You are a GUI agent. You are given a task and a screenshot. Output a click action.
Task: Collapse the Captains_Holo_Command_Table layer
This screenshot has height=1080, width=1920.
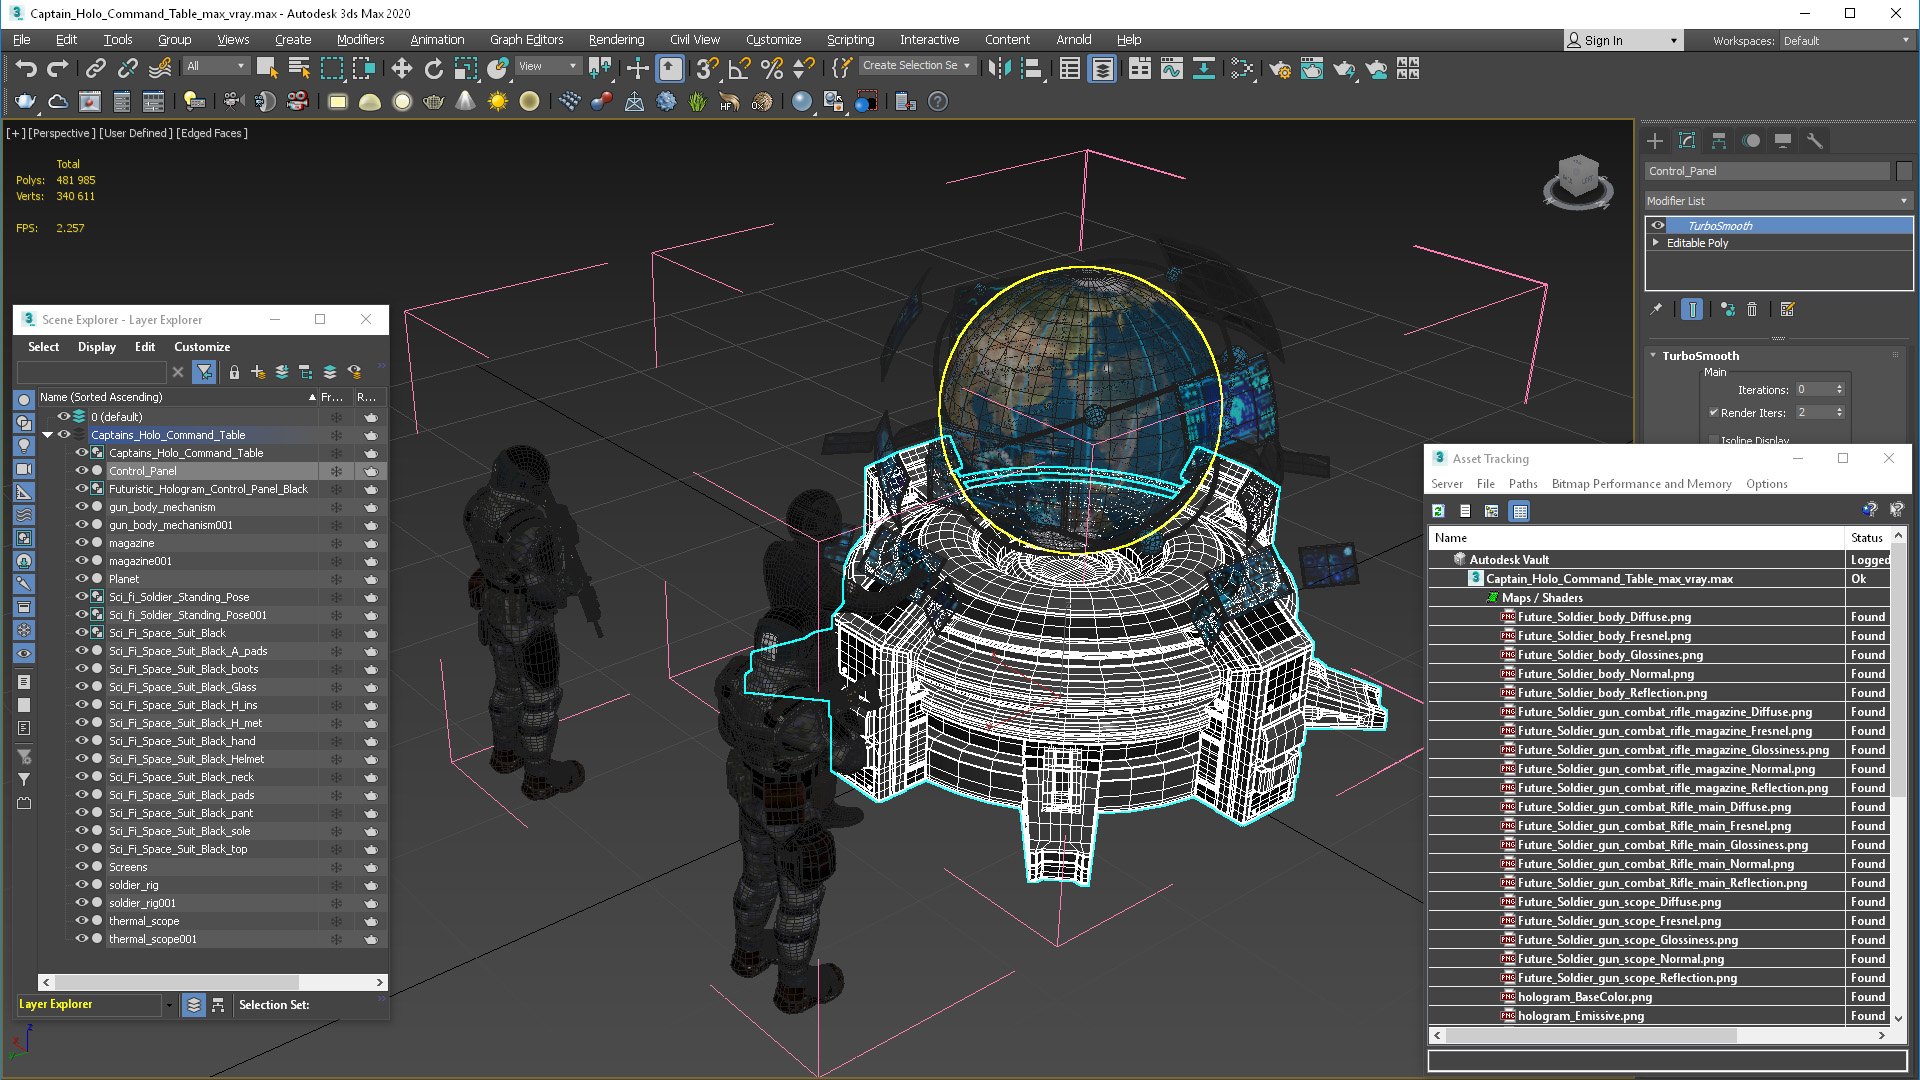47,435
